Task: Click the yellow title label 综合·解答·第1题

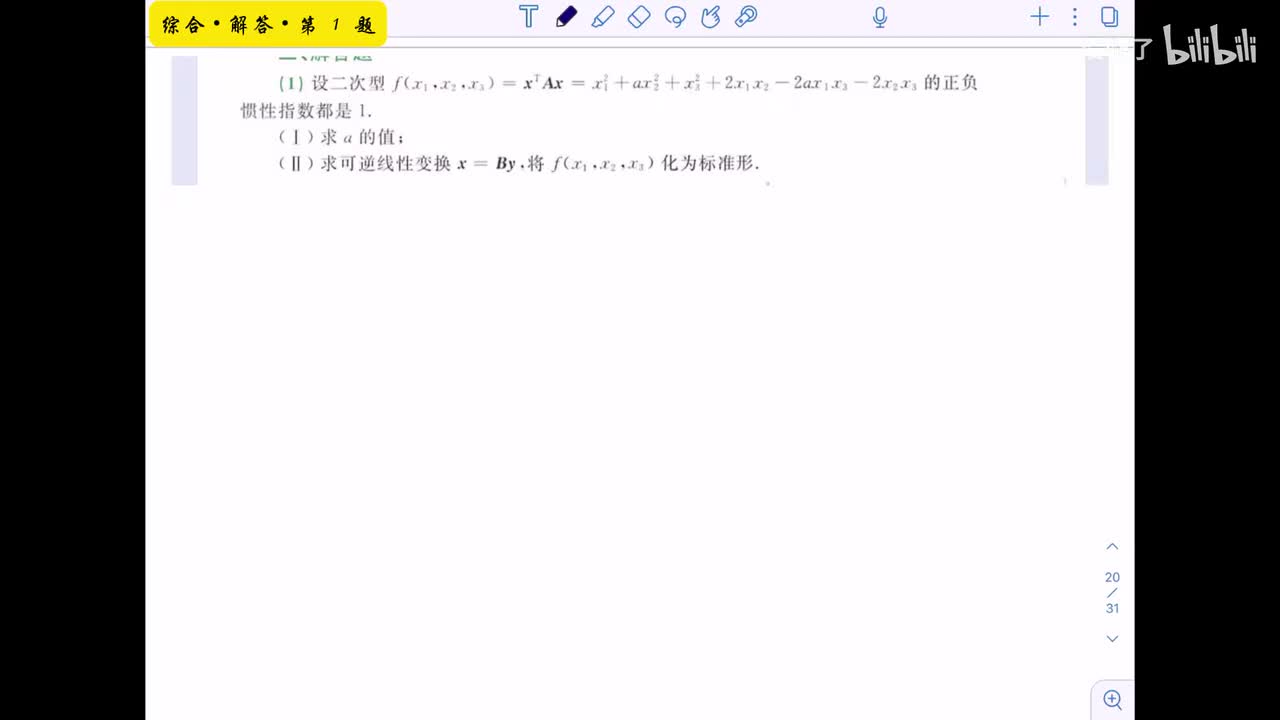Action: coord(268,24)
